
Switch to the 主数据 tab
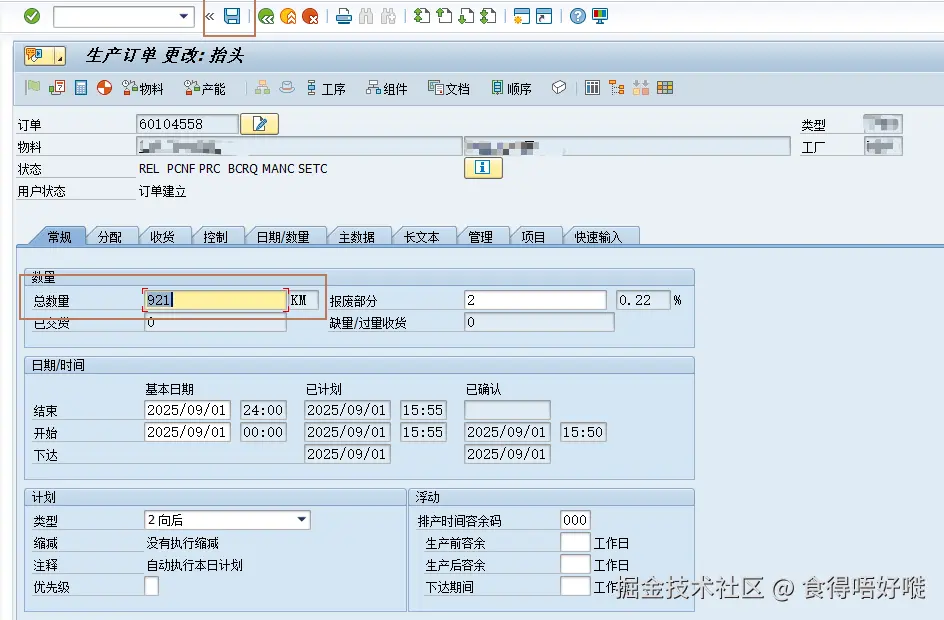356,237
